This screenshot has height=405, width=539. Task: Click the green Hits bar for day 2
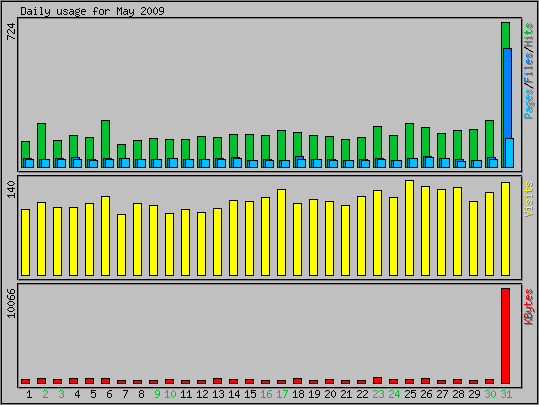coord(42,141)
